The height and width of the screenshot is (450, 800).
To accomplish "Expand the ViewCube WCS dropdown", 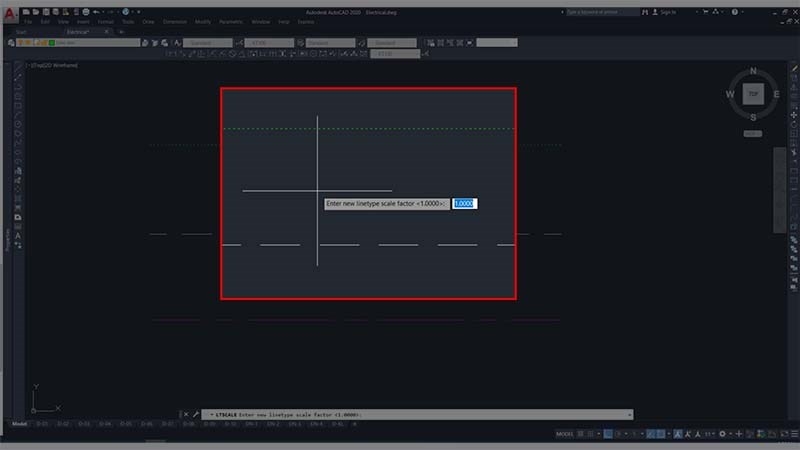I will [x=753, y=134].
